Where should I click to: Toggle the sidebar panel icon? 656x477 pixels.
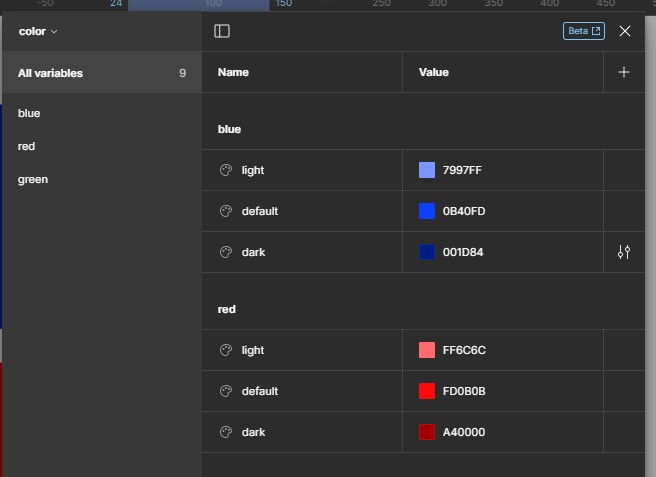pos(222,31)
